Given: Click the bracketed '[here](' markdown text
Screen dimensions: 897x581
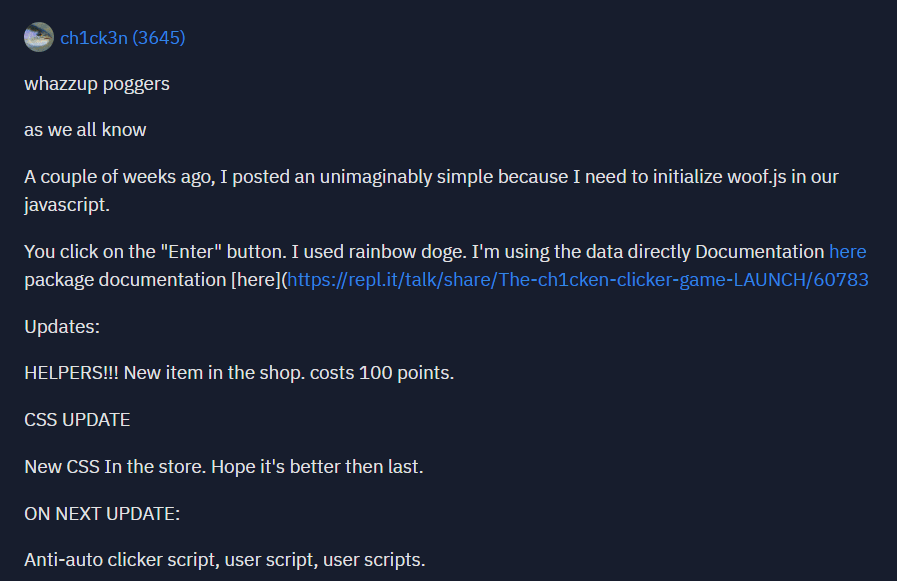Looking at the screenshot, I should [x=259, y=280].
